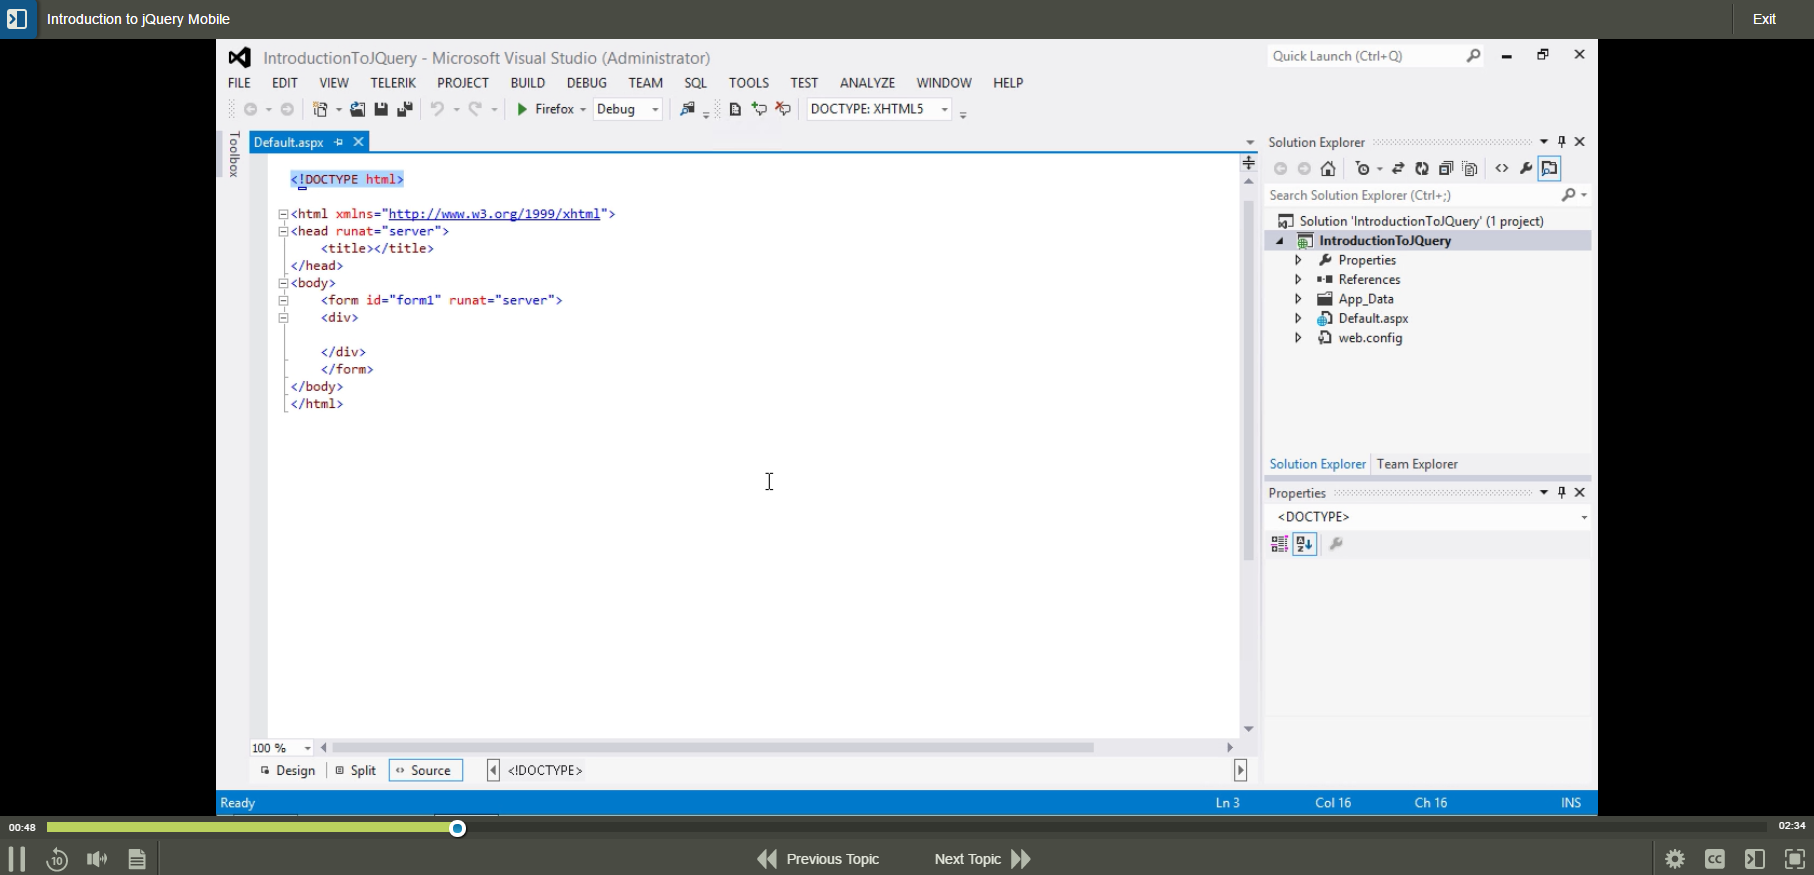Open browser selection dropdown next to Firefox

tap(583, 110)
